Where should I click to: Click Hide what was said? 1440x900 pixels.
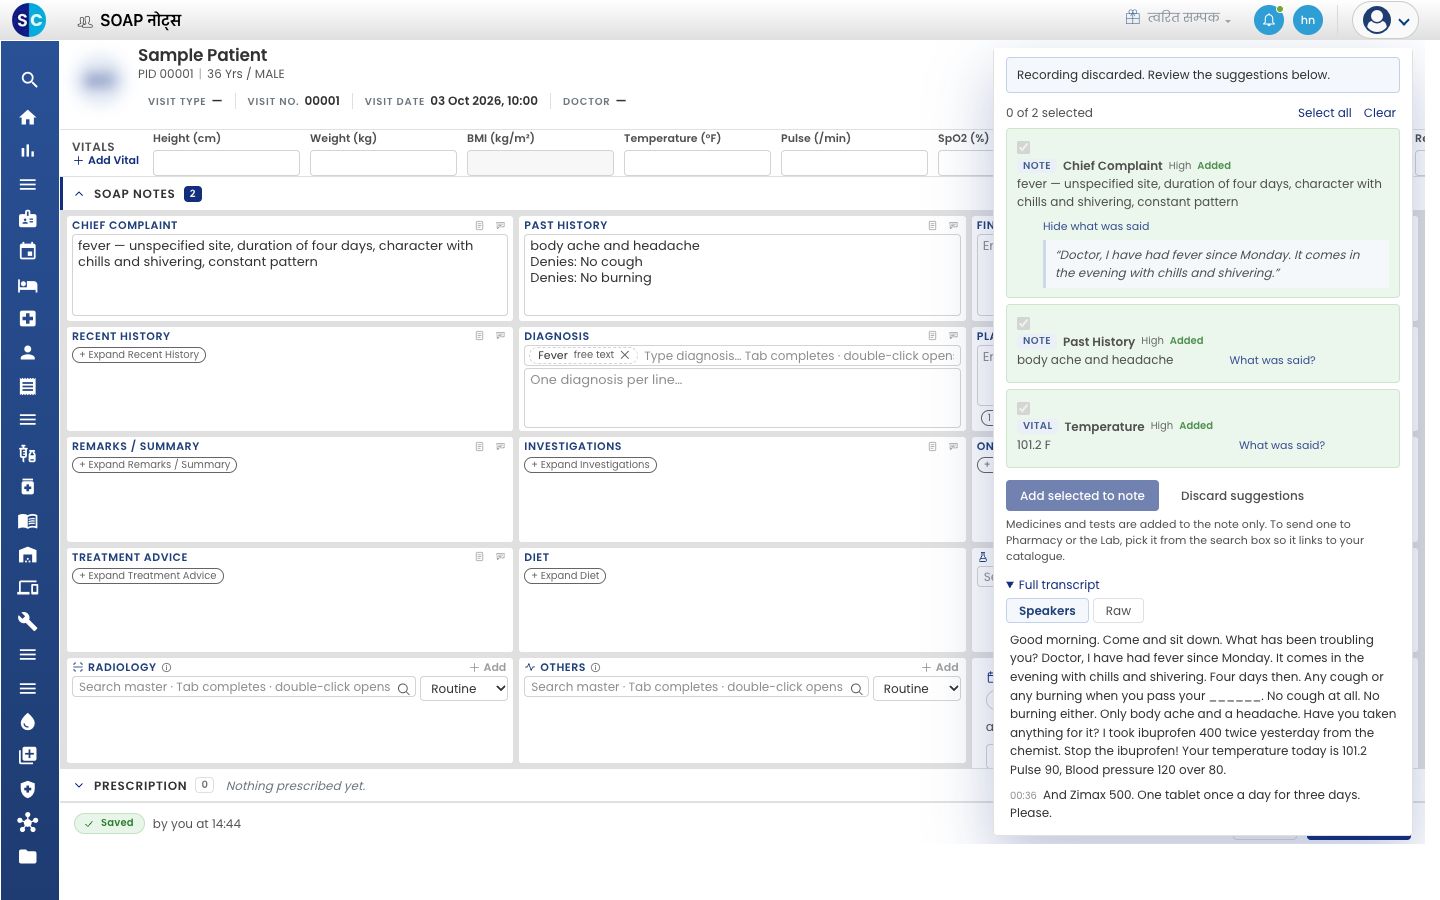coord(1096,227)
